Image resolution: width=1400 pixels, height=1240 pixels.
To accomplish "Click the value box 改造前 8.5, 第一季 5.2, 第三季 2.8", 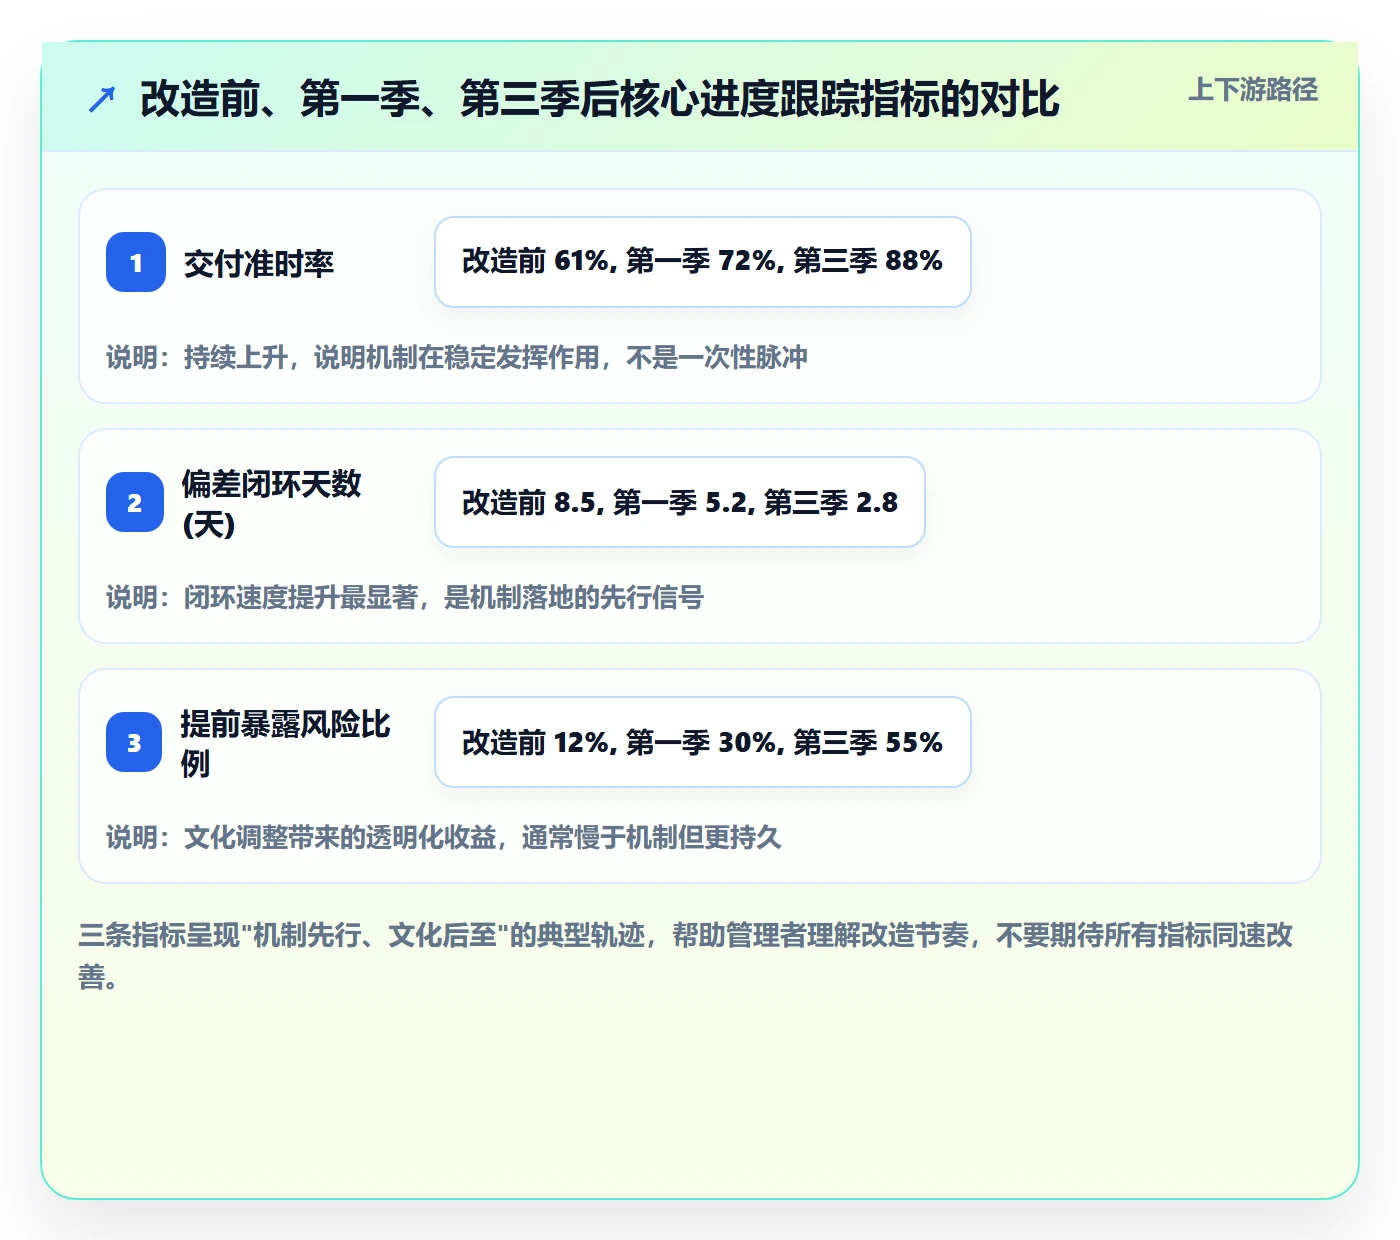I will tap(680, 502).
